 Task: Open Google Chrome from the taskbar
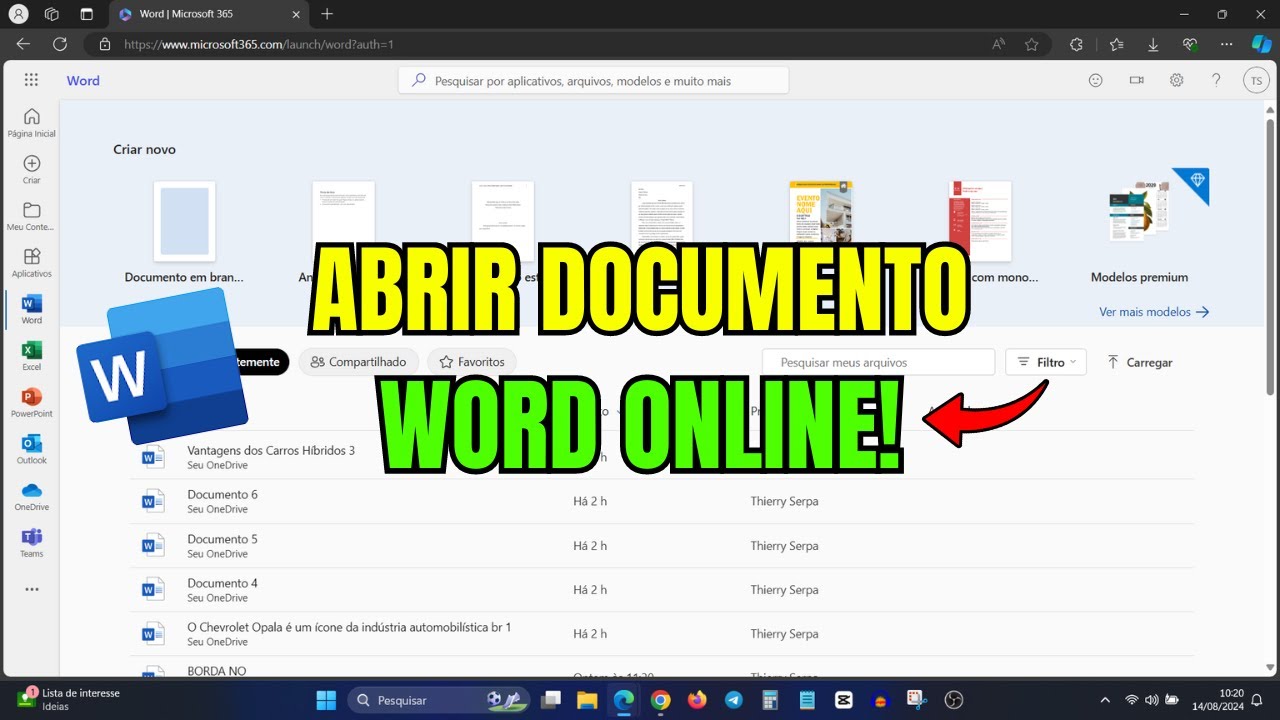(x=660, y=700)
